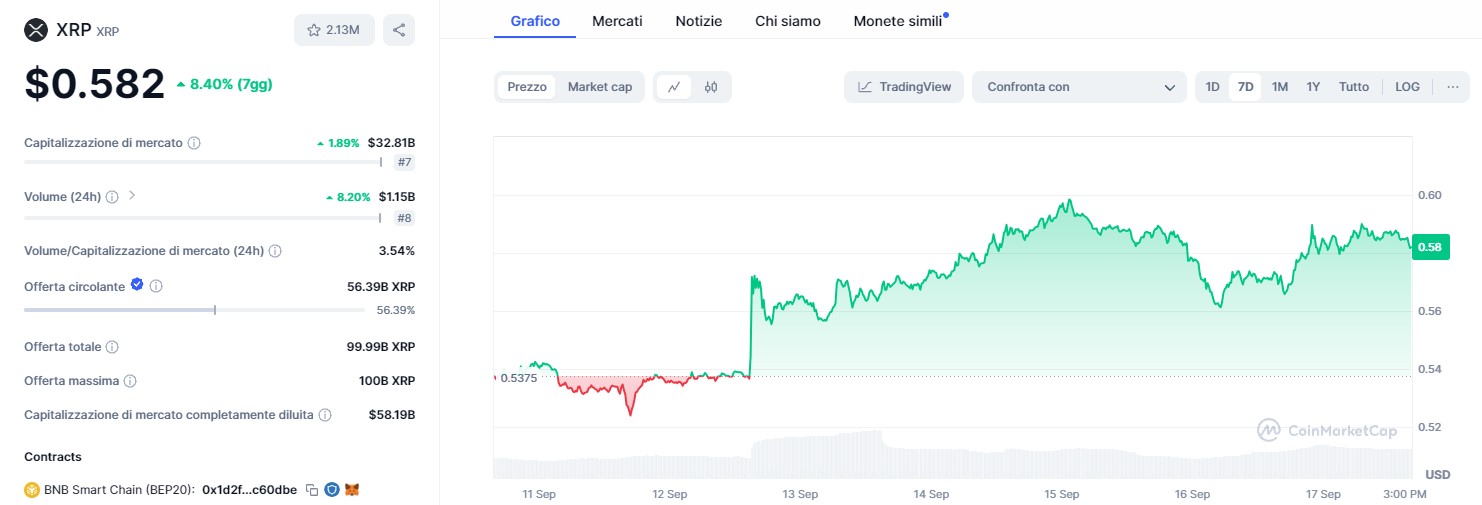Open the three-dots chart options menu

[1453, 87]
